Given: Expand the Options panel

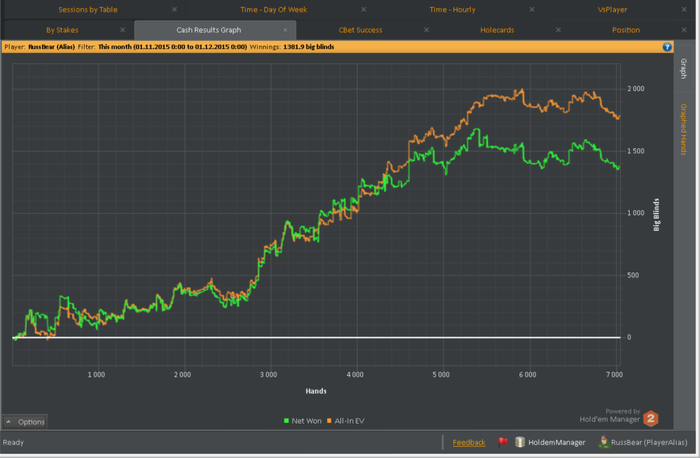Looking at the screenshot, I should pyautogui.click(x=25, y=422).
